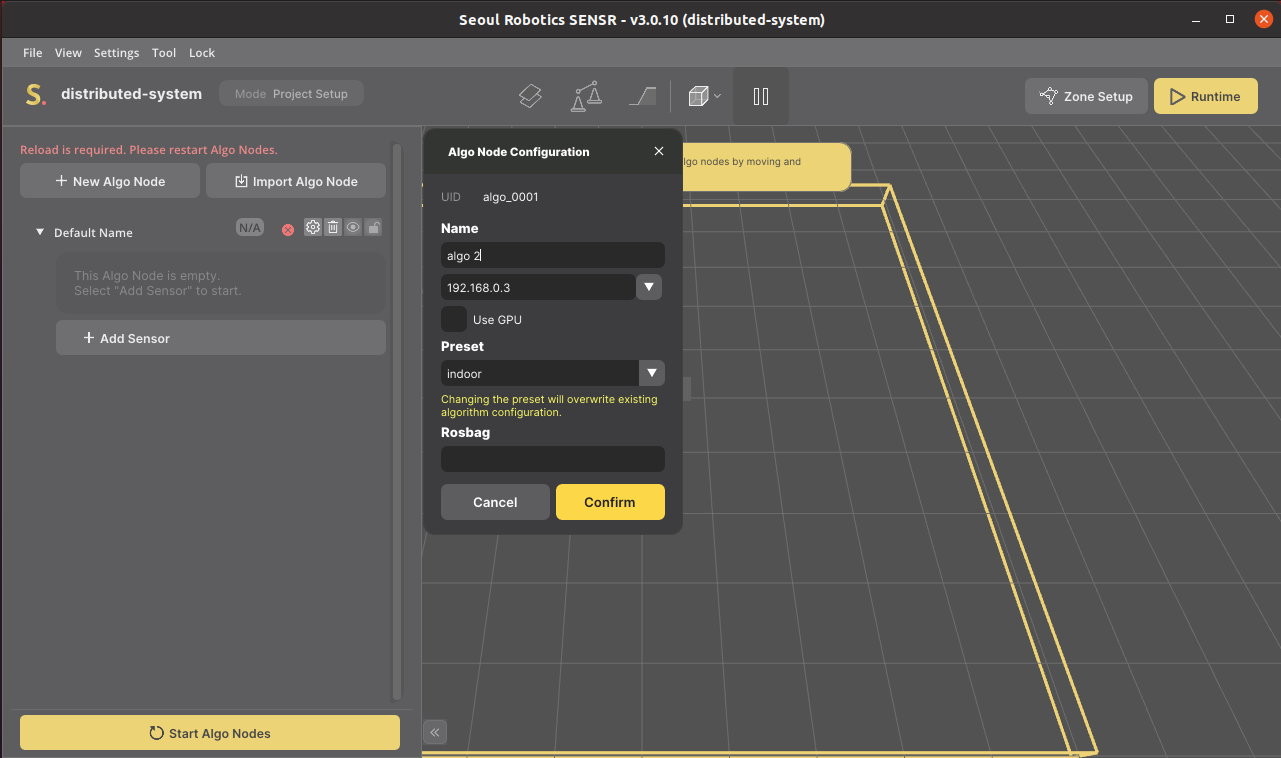Click the 192.168.0.3 address field
1281x758 pixels.
pos(538,287)
